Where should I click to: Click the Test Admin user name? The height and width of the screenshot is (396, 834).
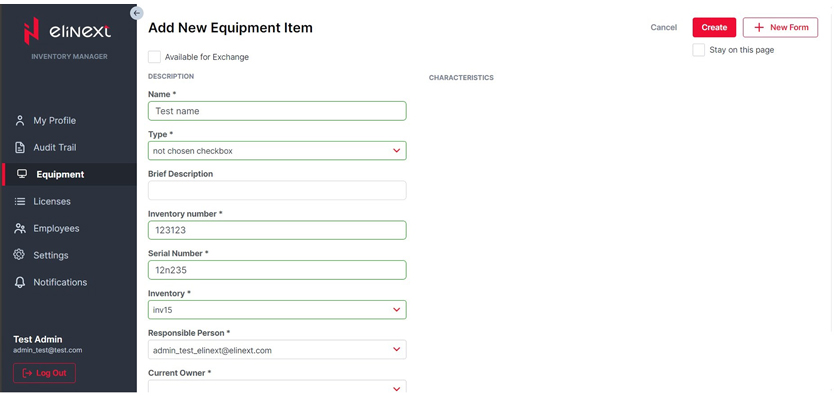click(38, 339)
